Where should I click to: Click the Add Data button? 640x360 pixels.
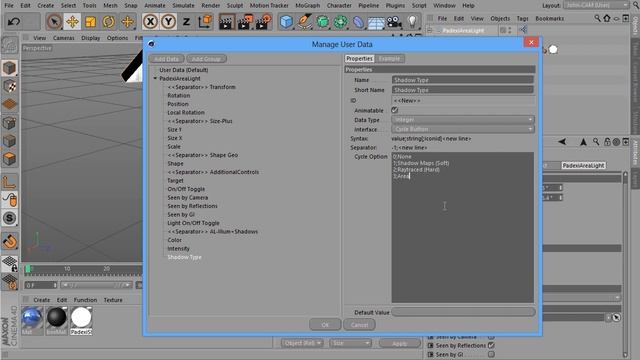coord(167,59)
